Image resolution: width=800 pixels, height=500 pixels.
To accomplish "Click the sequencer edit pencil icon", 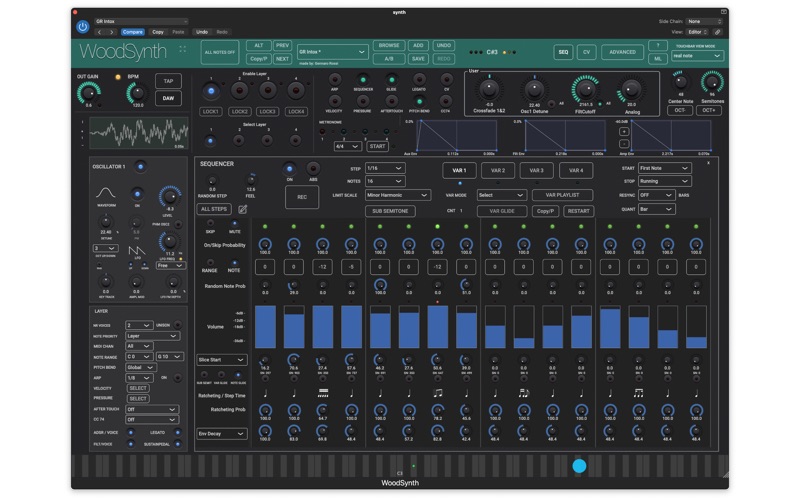I will pyautogui.click(x=243, y=209).
